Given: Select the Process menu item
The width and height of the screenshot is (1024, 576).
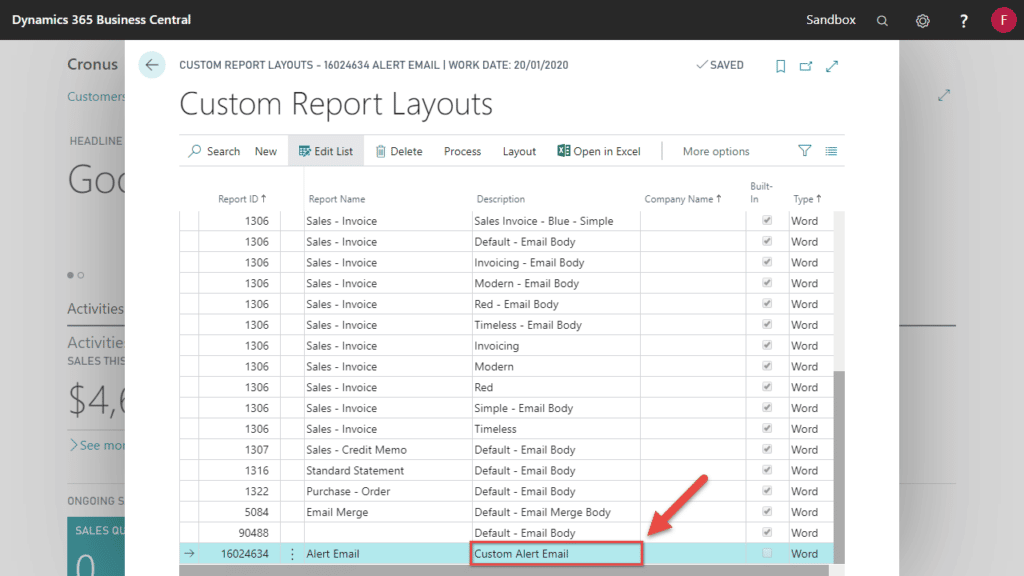Looking at the screenshot, I should click(462, 151).
